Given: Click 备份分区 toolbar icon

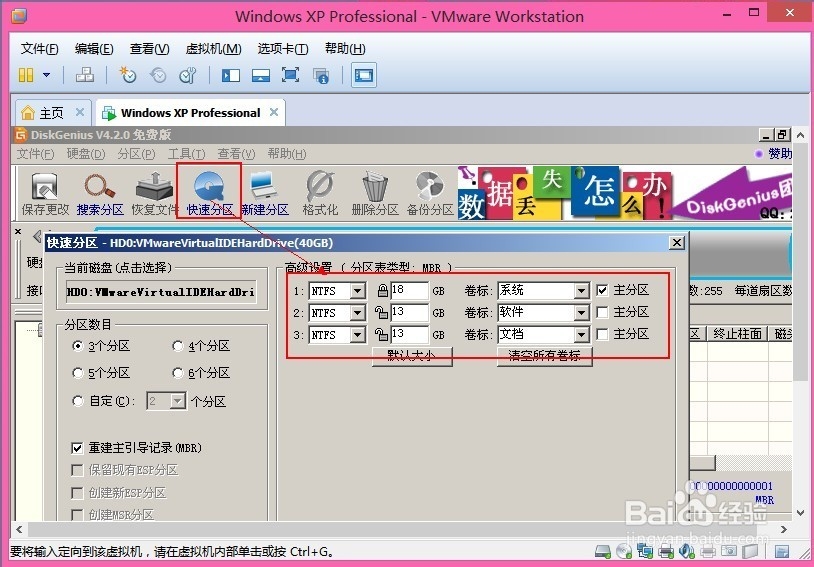Looking at the screenshot, I should click(430, 195).
